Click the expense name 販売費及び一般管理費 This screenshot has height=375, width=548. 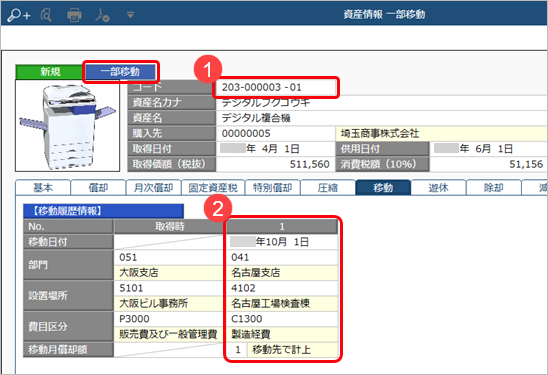click(170, 334)
